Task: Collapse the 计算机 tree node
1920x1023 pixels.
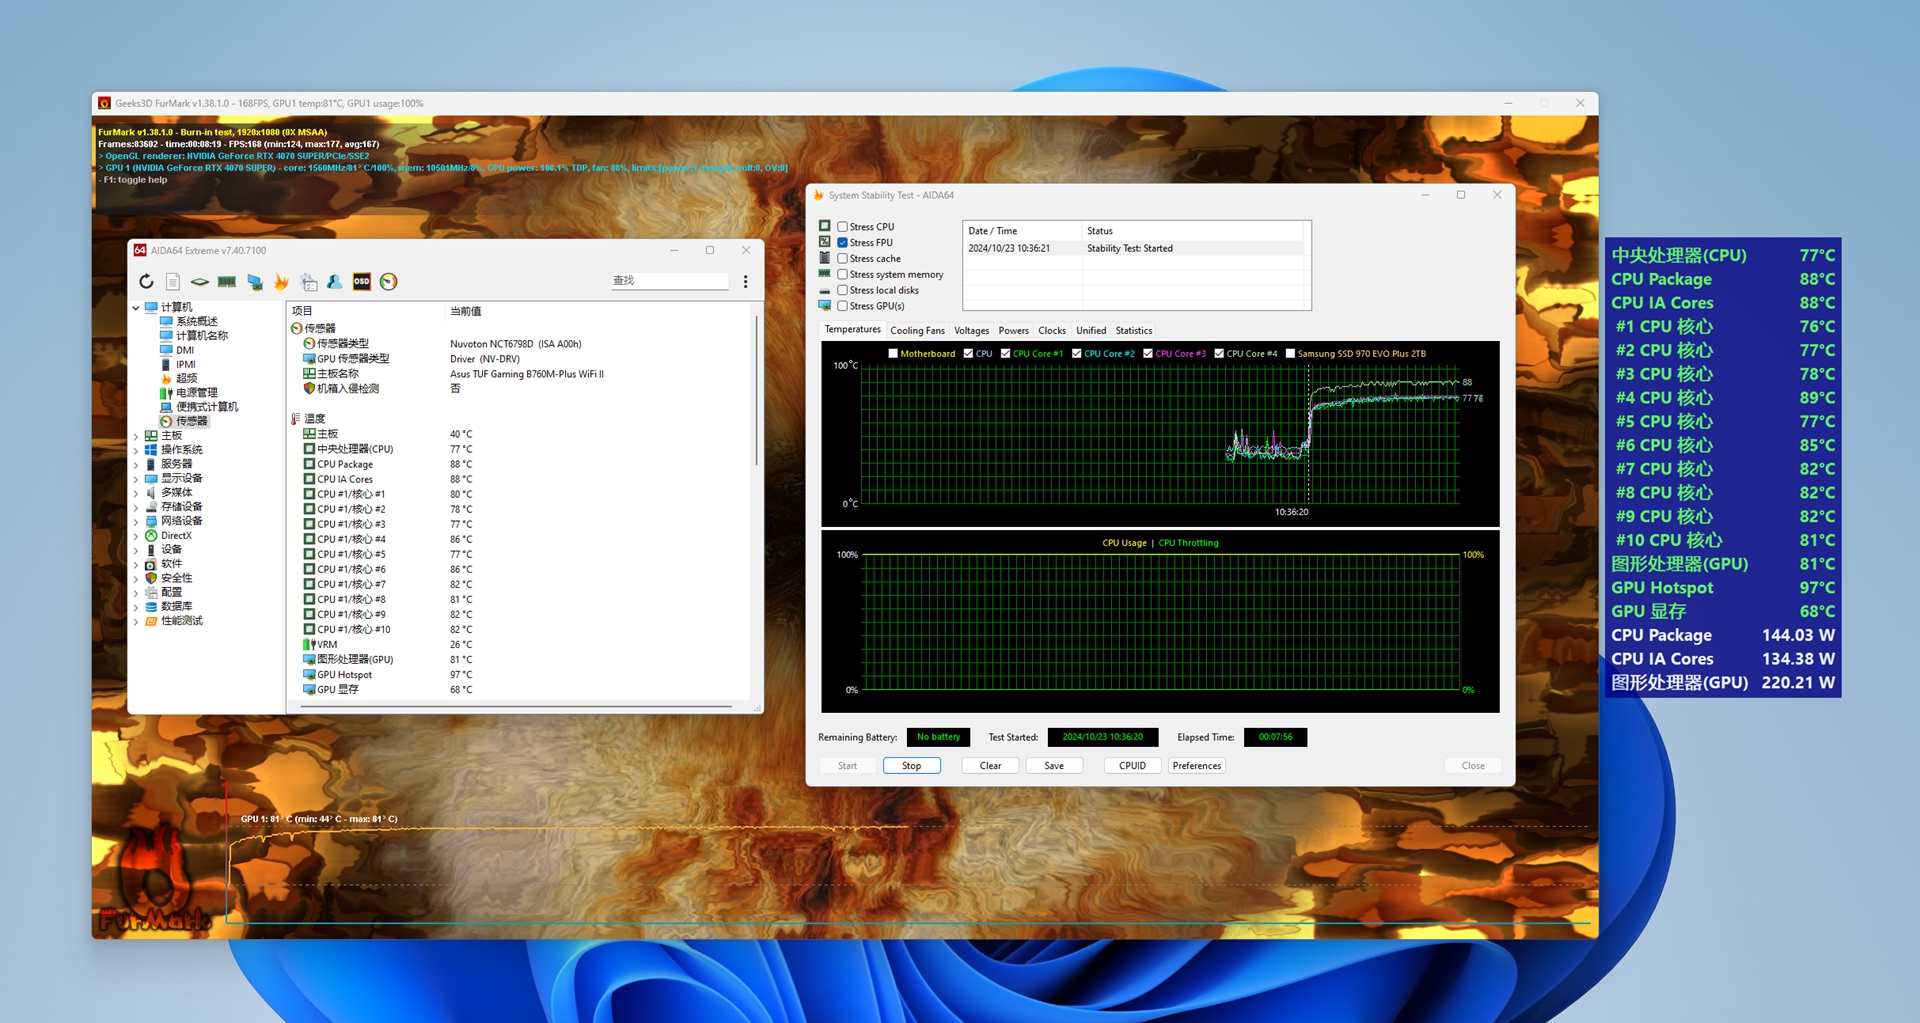Action: 136,308
